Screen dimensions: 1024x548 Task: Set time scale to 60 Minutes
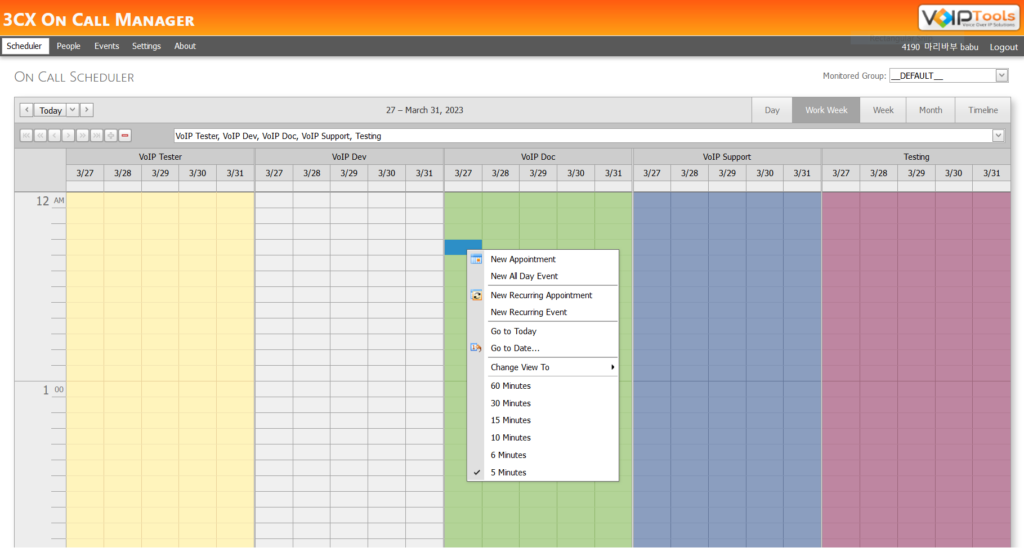click(x=543, y=386)
